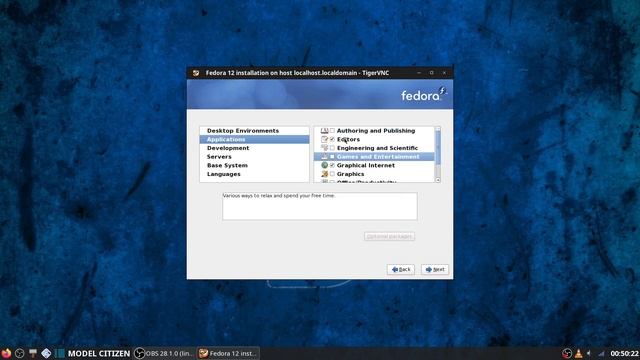The width and height of the screenshot is (640, 360).
Task: Uncheck the Graphical Internet checkbox
Action: click(332, 165)
